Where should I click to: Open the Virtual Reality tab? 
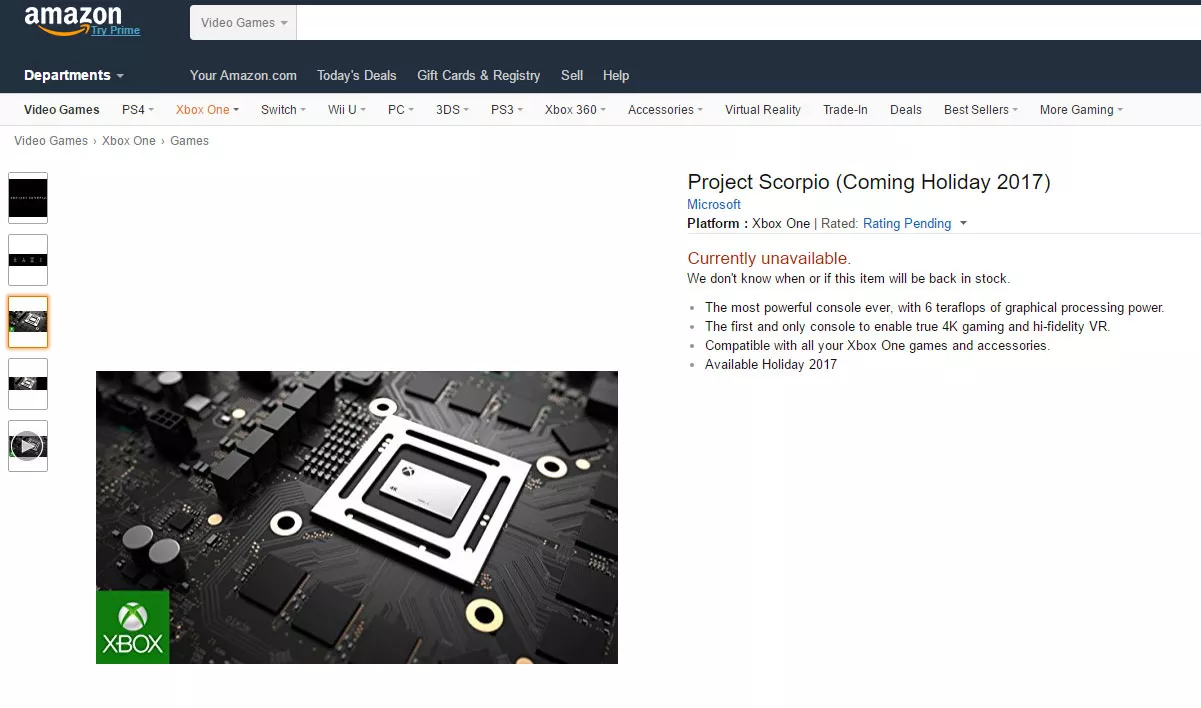tap(763, 110)
